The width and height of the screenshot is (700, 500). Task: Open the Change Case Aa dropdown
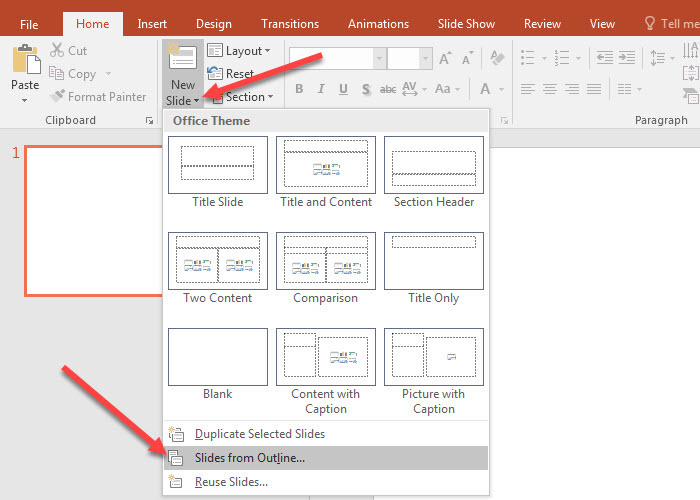(x=447, y=89)
